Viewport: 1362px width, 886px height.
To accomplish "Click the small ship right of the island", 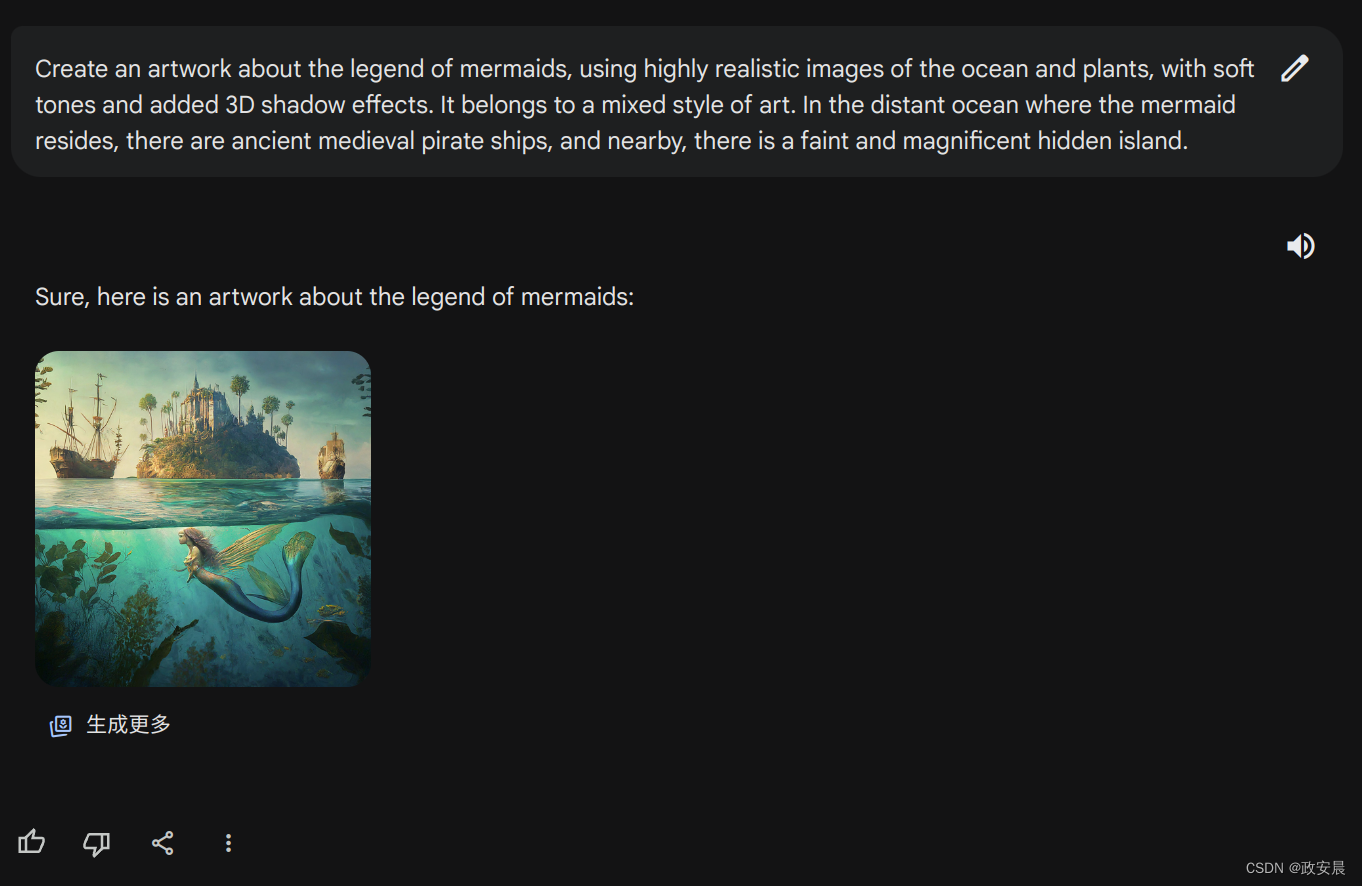I will [332, 456].
